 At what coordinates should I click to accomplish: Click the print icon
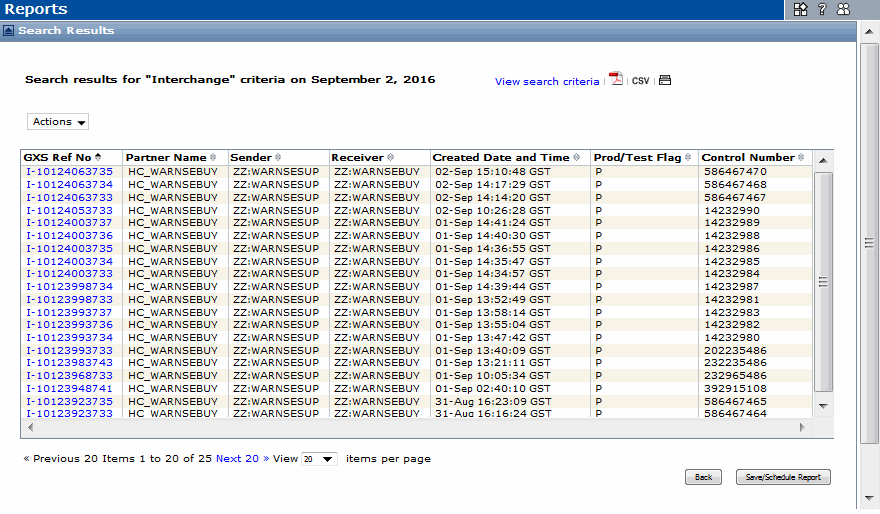(x=665, y=80)
